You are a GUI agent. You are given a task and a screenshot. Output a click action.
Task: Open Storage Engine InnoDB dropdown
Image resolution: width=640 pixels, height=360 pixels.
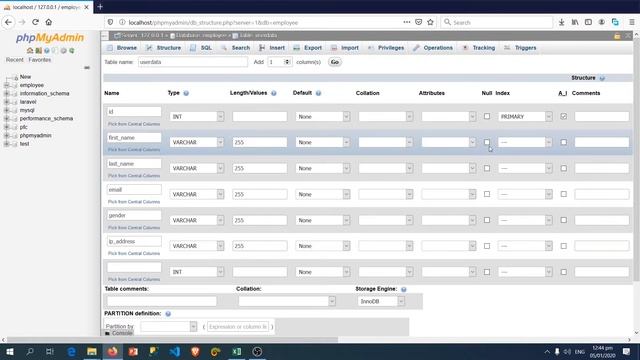(381, 301)
